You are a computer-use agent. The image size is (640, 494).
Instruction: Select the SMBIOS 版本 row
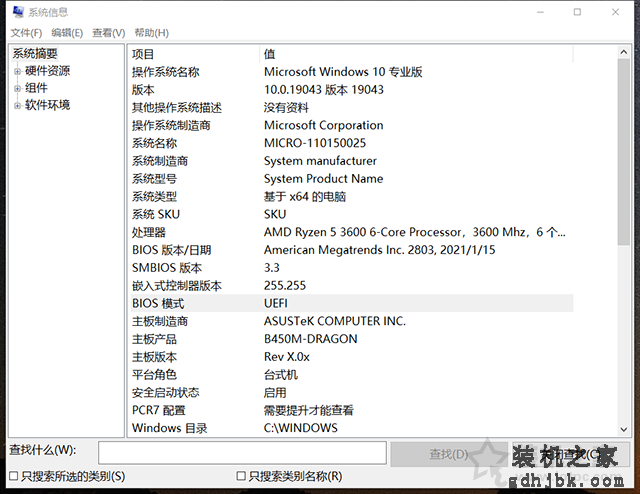352,268
